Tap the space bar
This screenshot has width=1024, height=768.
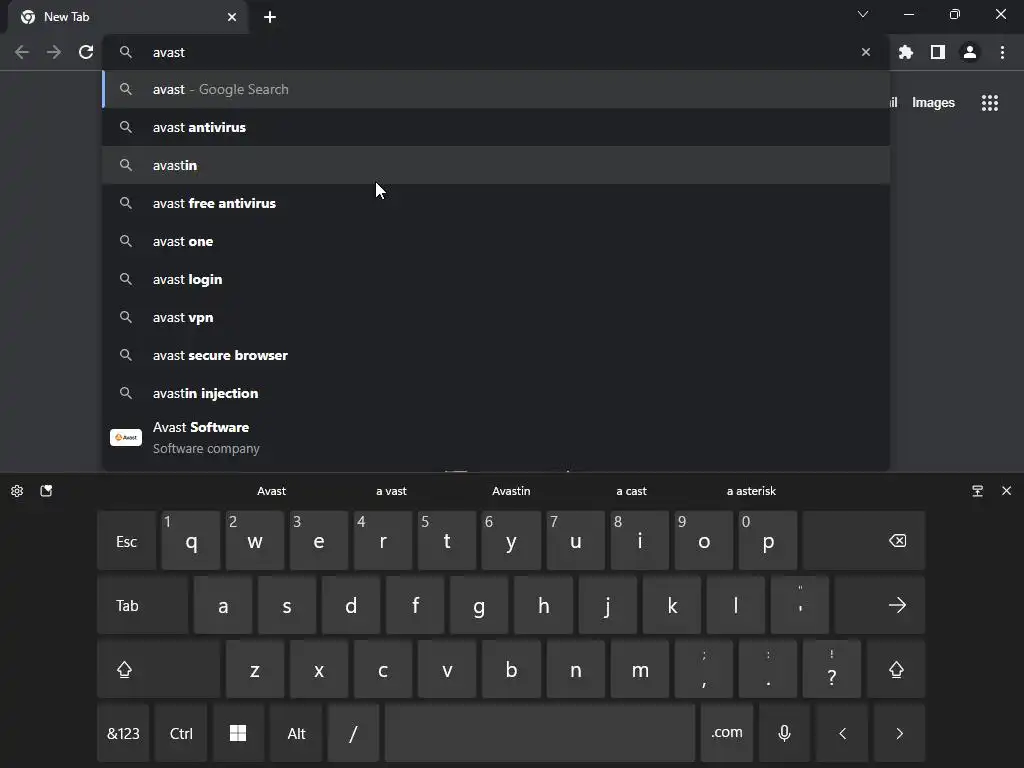pyautogui.click(x=540, y=733)
